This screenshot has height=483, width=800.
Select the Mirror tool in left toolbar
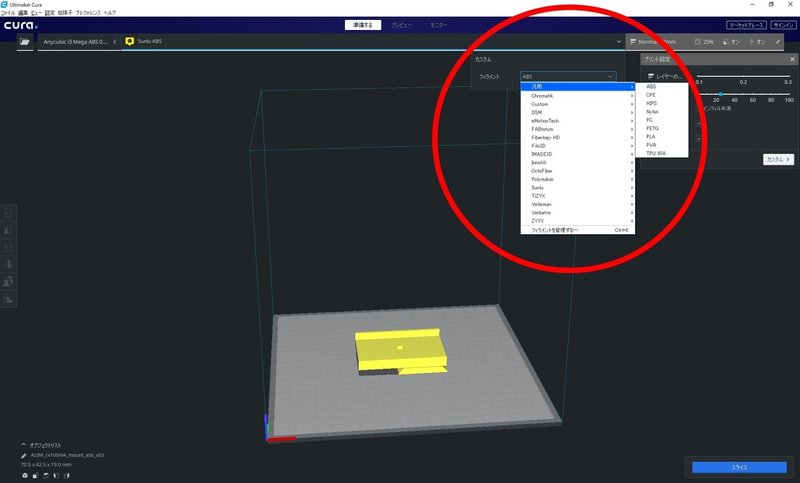[8, 264]
